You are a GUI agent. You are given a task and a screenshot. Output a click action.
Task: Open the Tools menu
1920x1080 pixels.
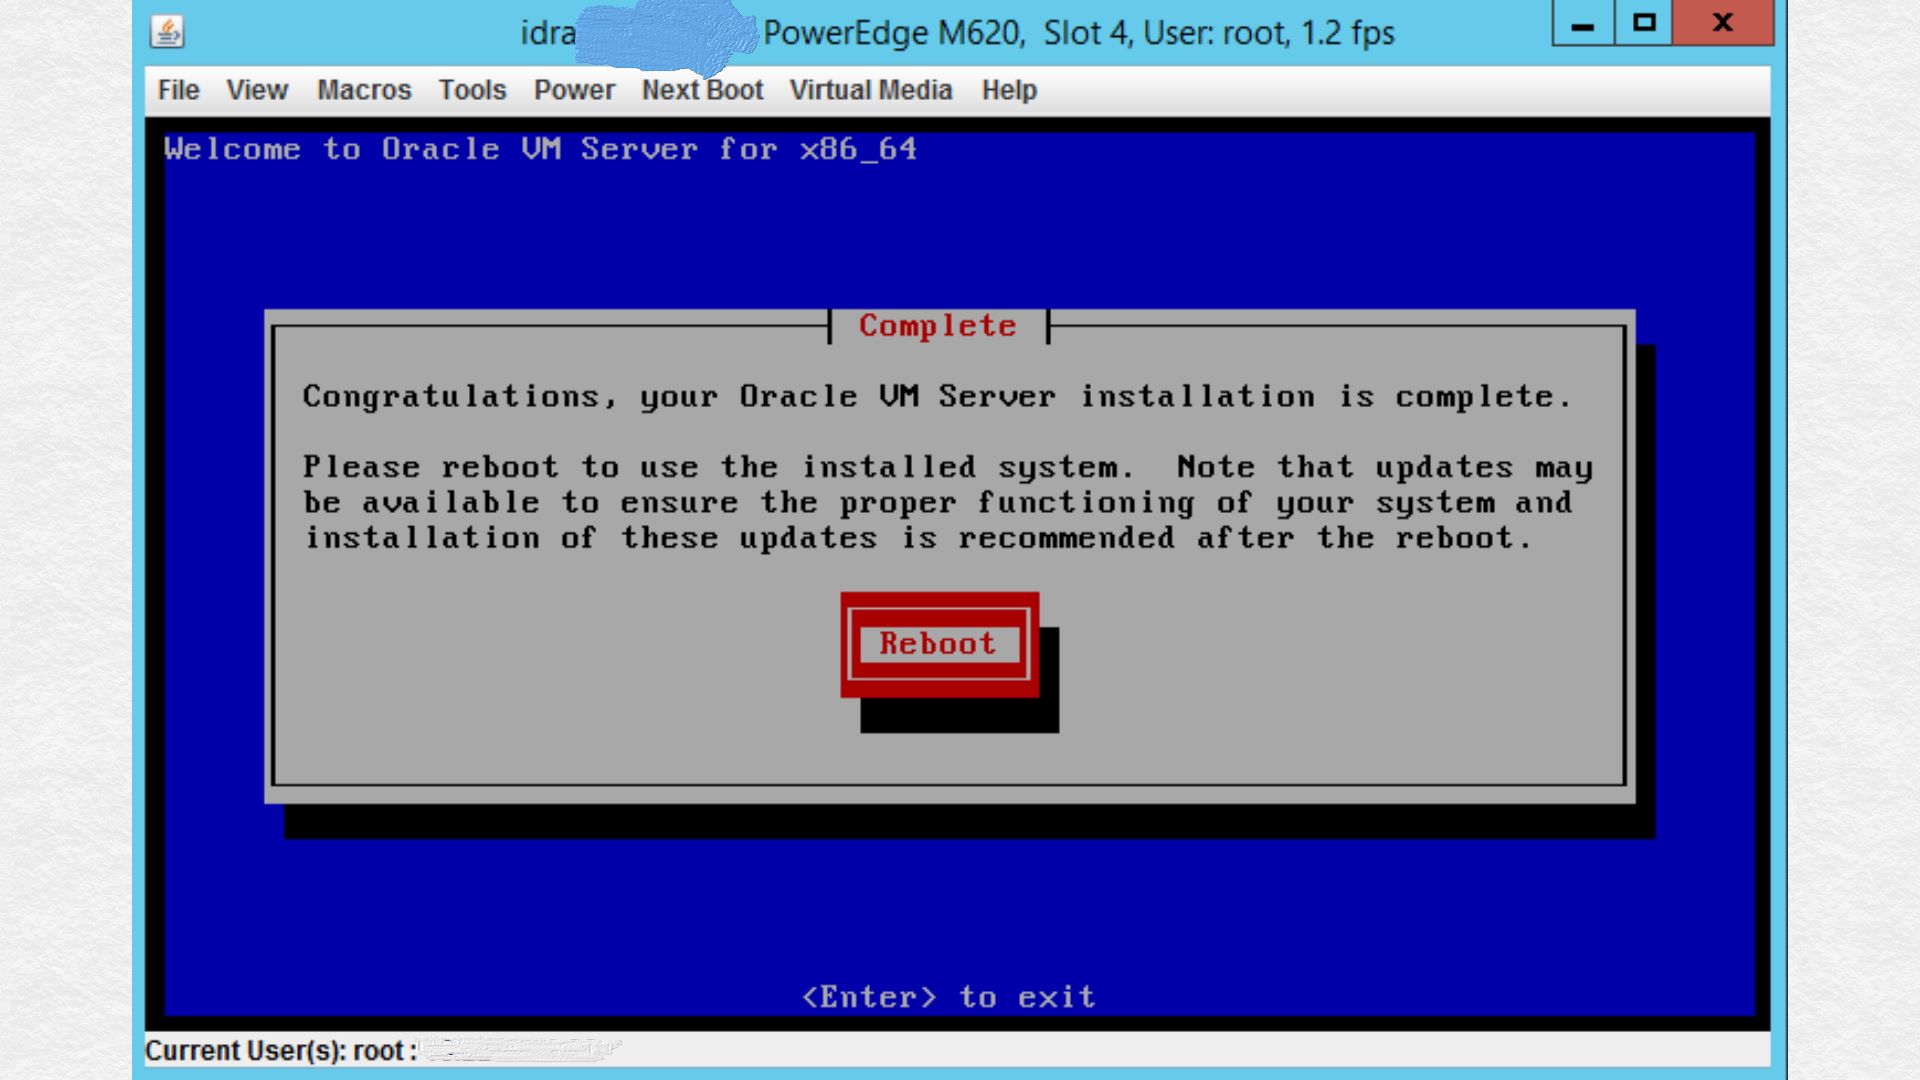(x=472, y=90)
